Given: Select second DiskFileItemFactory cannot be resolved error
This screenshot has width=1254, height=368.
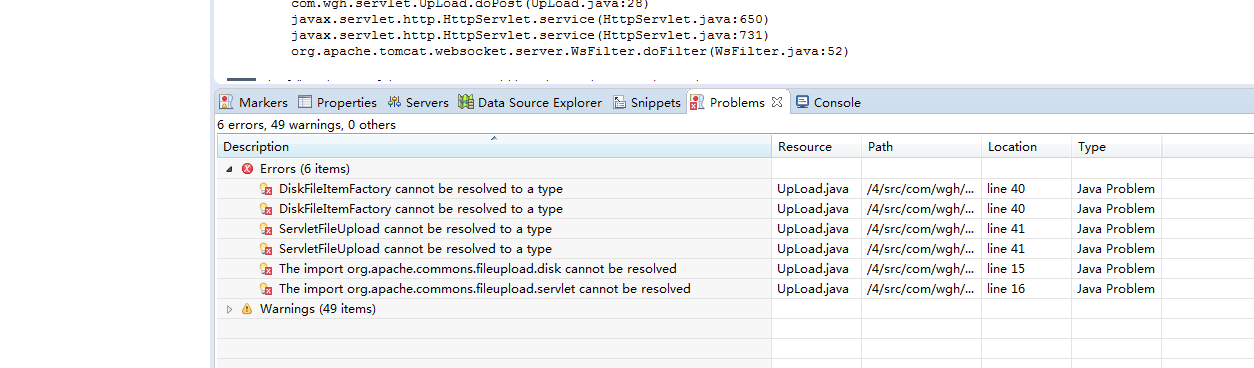Looking at the screenshot, I should click(420, 209).
